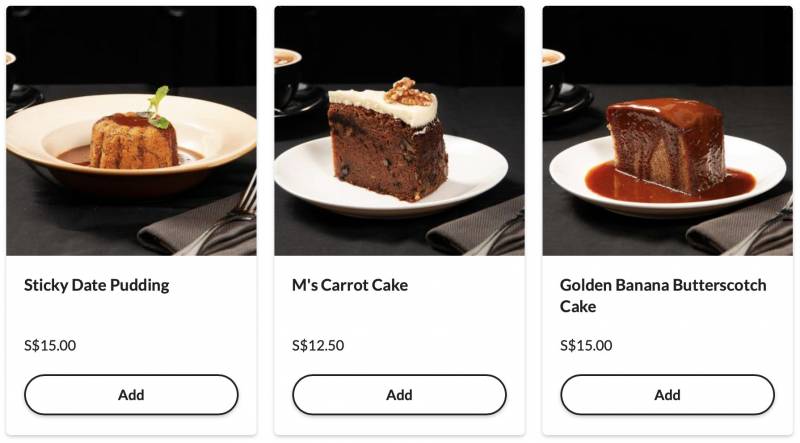
Task: Open the M's Carrot Cake photo
Action: (x=399, y=131)
